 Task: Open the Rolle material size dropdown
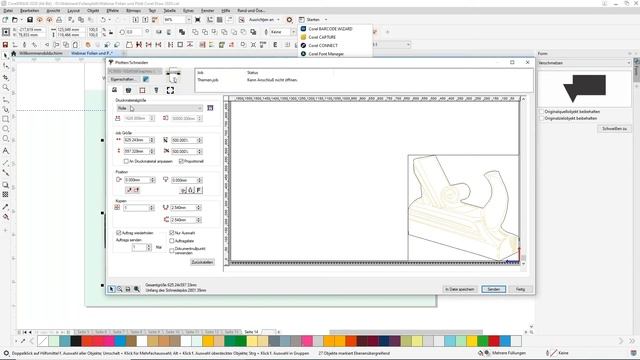click(x=160, y=108)
